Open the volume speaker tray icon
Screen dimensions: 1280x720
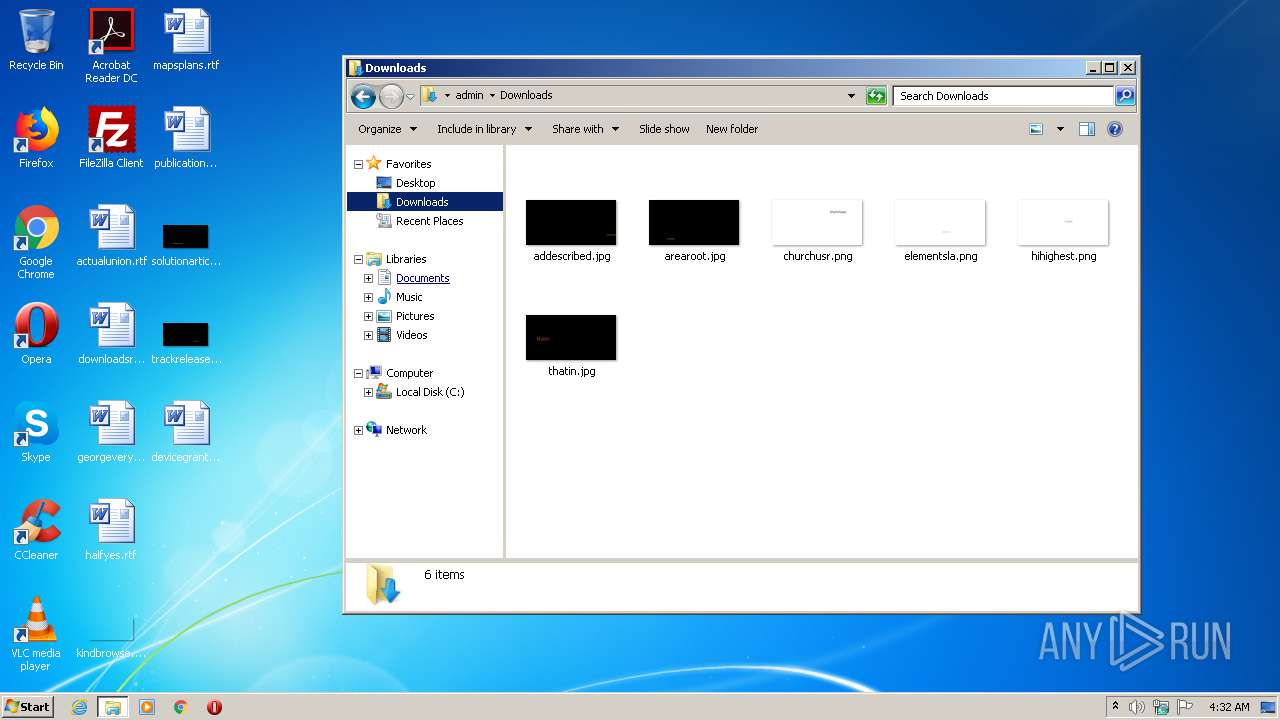click(1137, 707)
